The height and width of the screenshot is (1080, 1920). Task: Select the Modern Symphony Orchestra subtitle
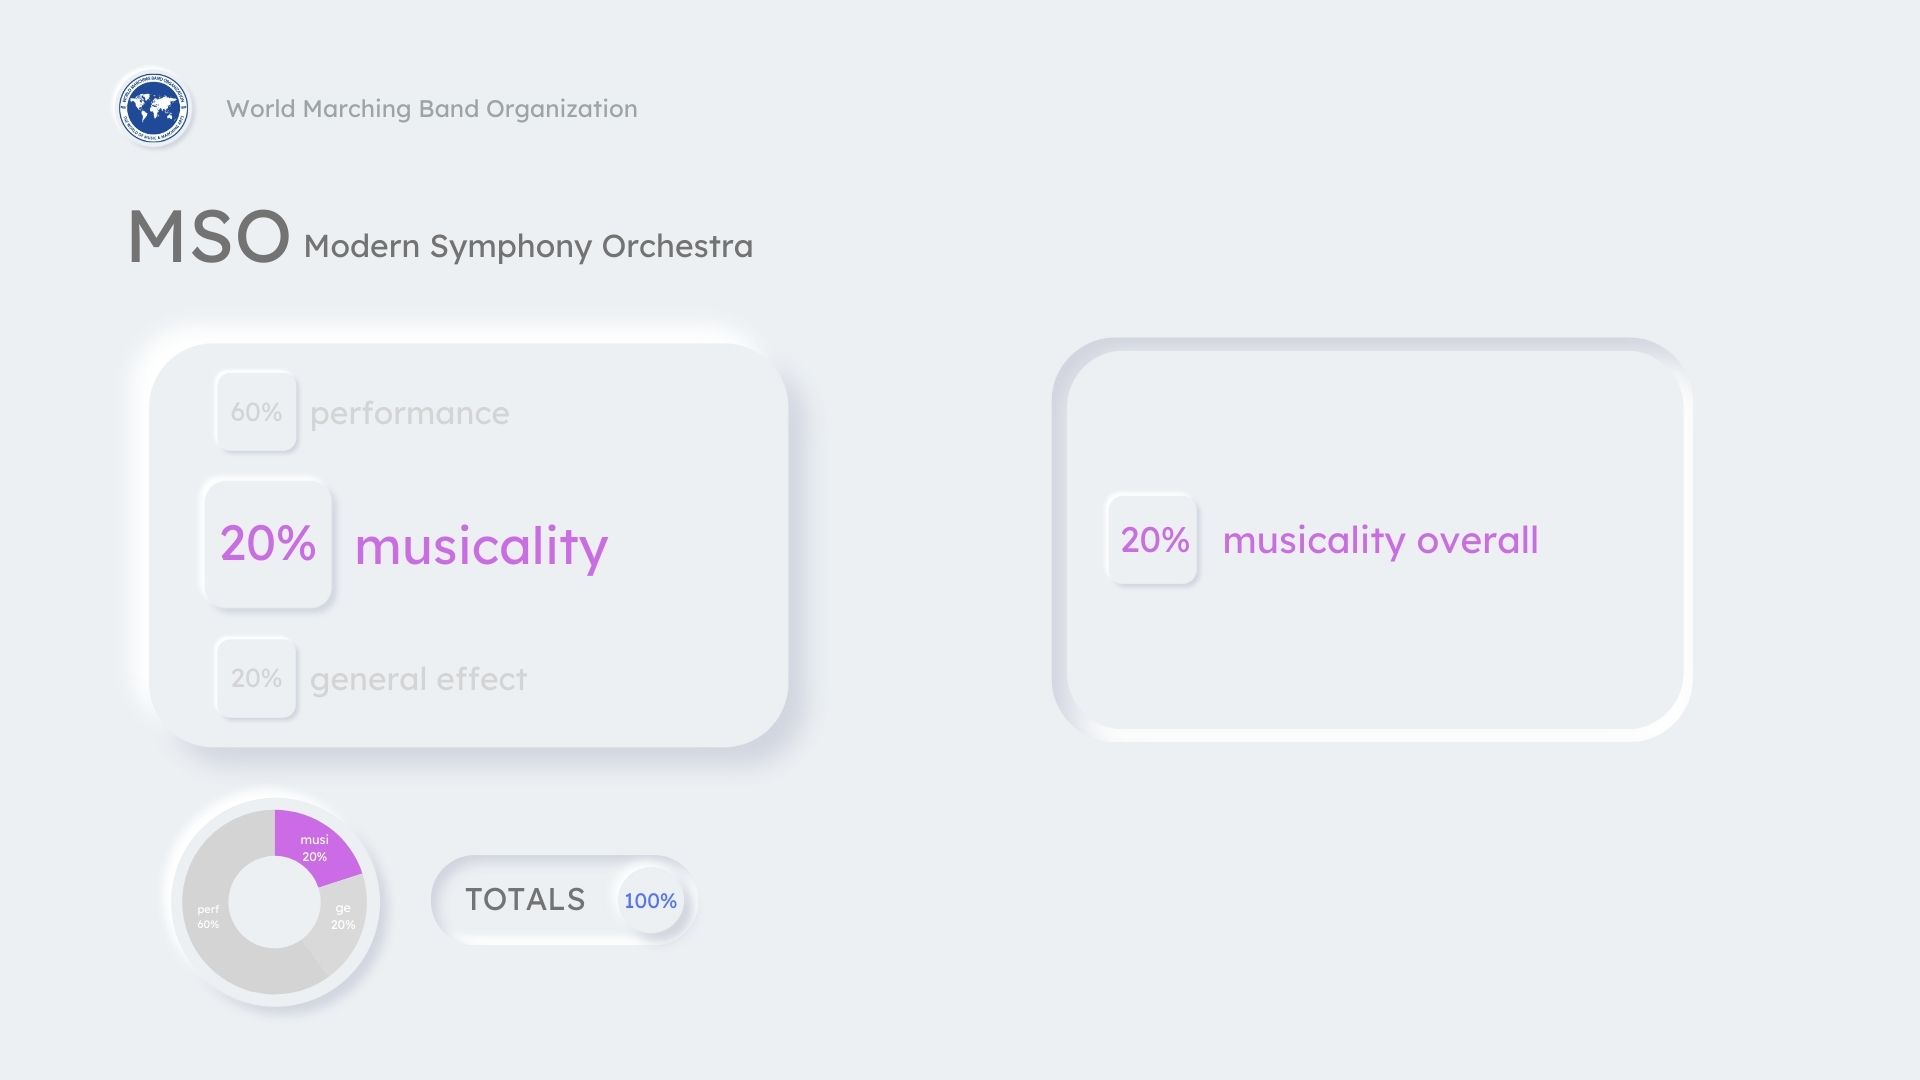coord(528,246)
